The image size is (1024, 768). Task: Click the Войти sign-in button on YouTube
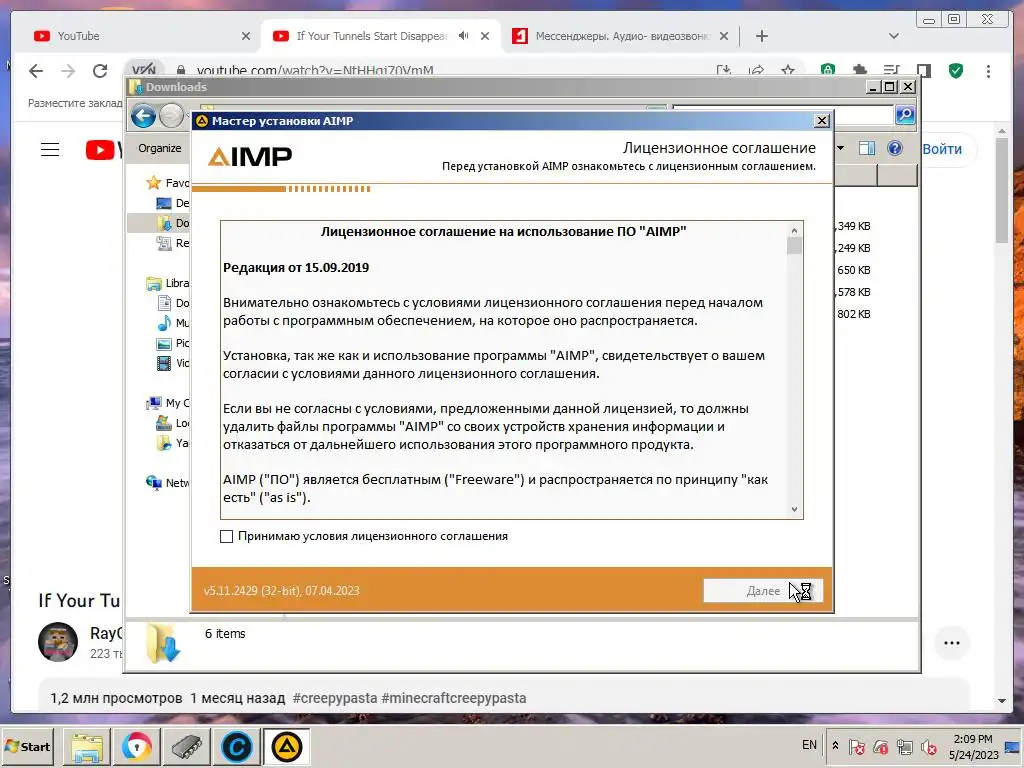942,149
